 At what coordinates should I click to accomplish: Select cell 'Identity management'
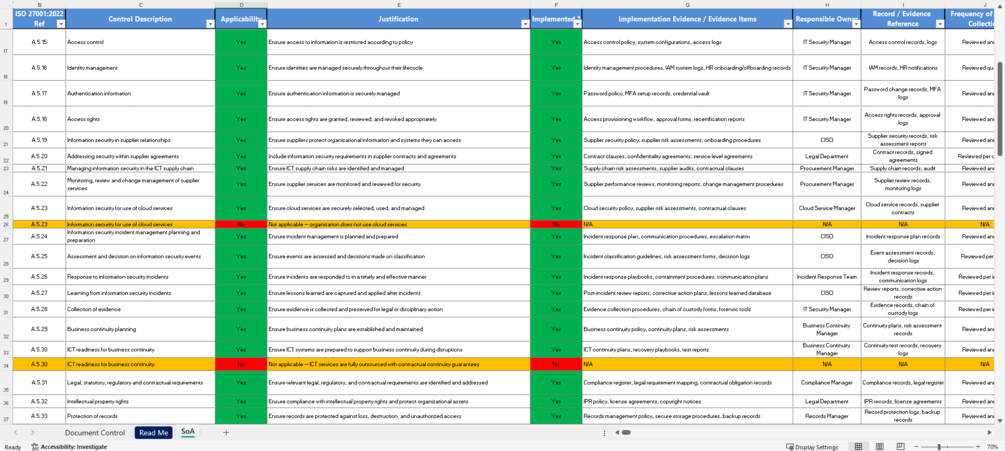click(140, 68)
